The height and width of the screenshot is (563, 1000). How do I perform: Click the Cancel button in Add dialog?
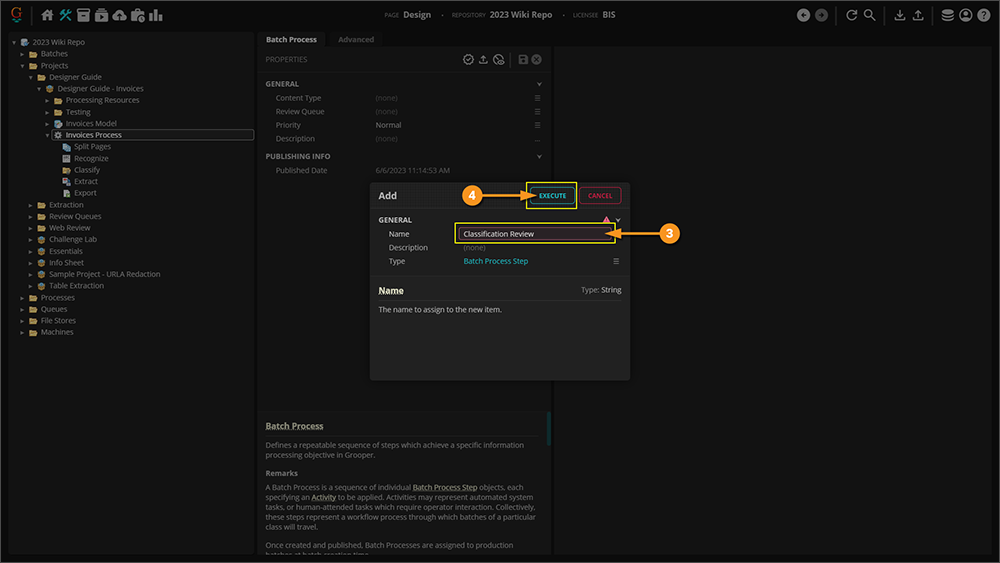pos(600,196)
